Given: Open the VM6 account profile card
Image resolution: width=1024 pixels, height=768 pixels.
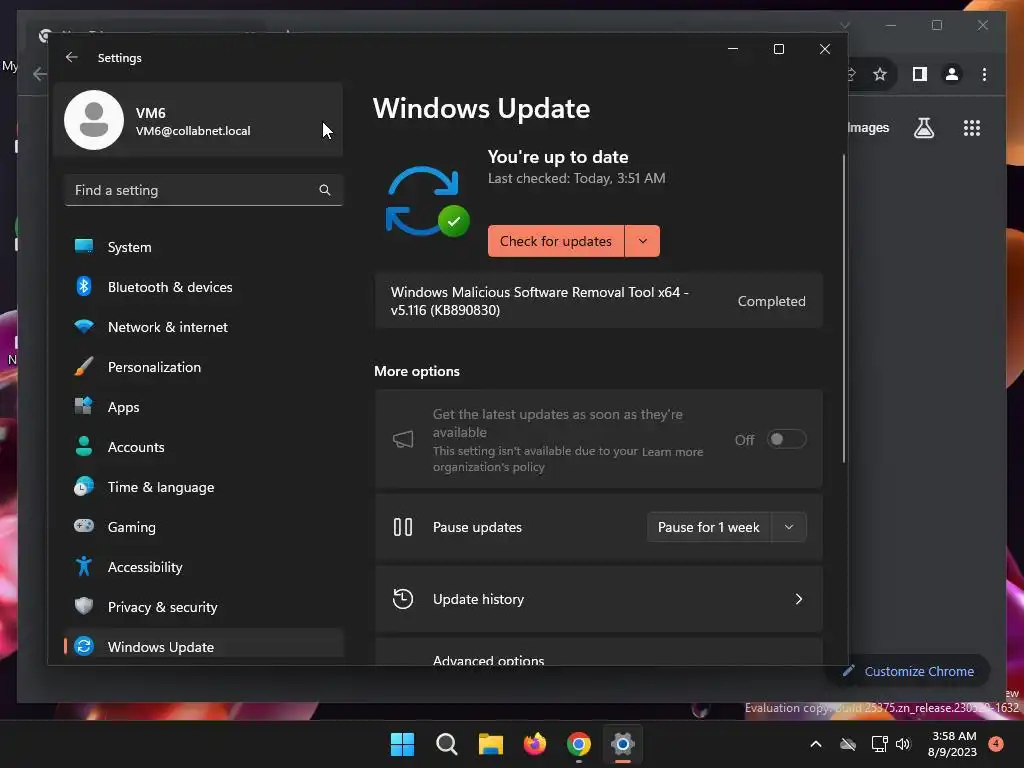Looking at the screenshot, I should tap(199, 120).
